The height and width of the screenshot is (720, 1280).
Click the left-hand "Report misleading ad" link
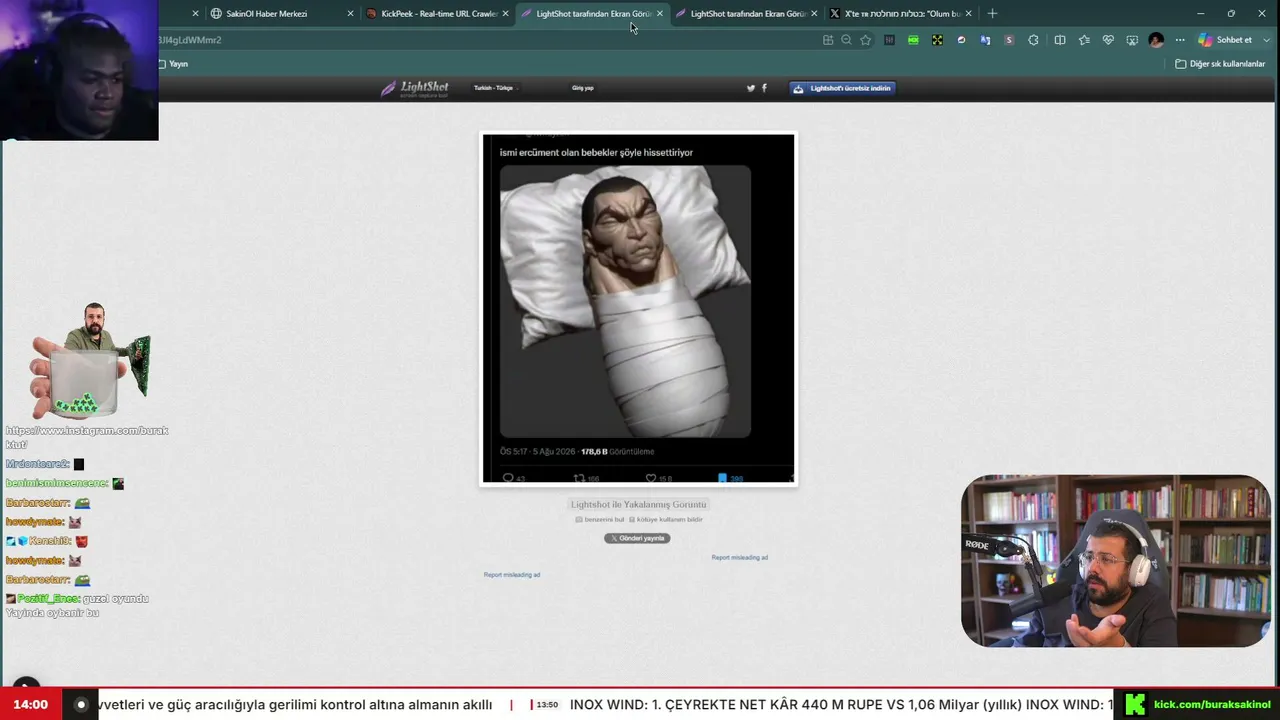point(512,575)
